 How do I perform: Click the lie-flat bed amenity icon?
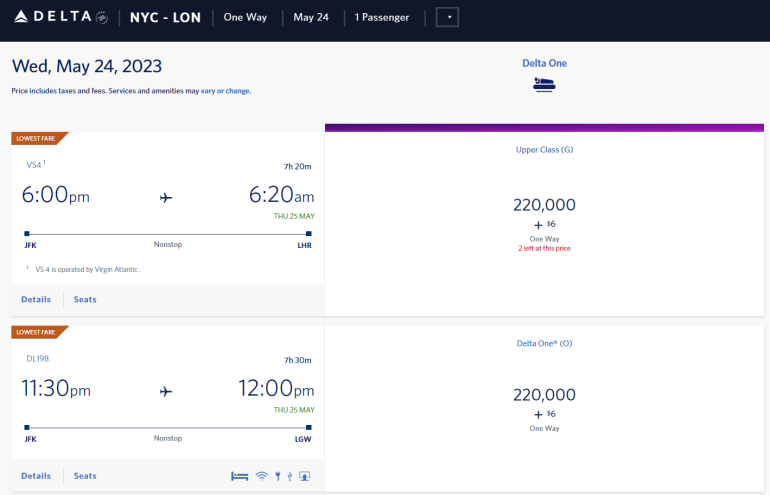[239, 476]
